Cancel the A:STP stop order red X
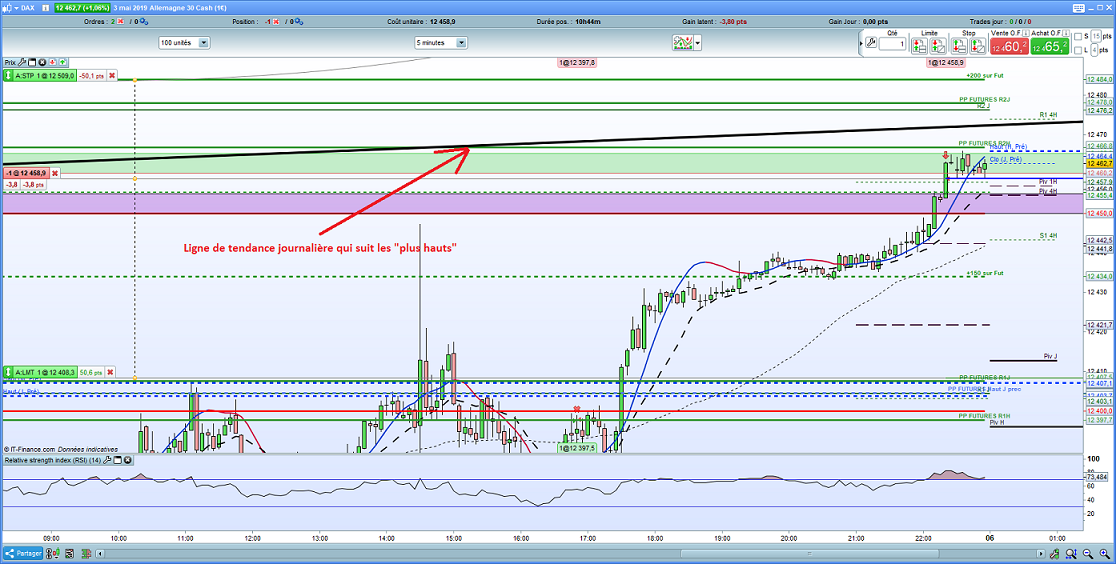 point(112,75)
